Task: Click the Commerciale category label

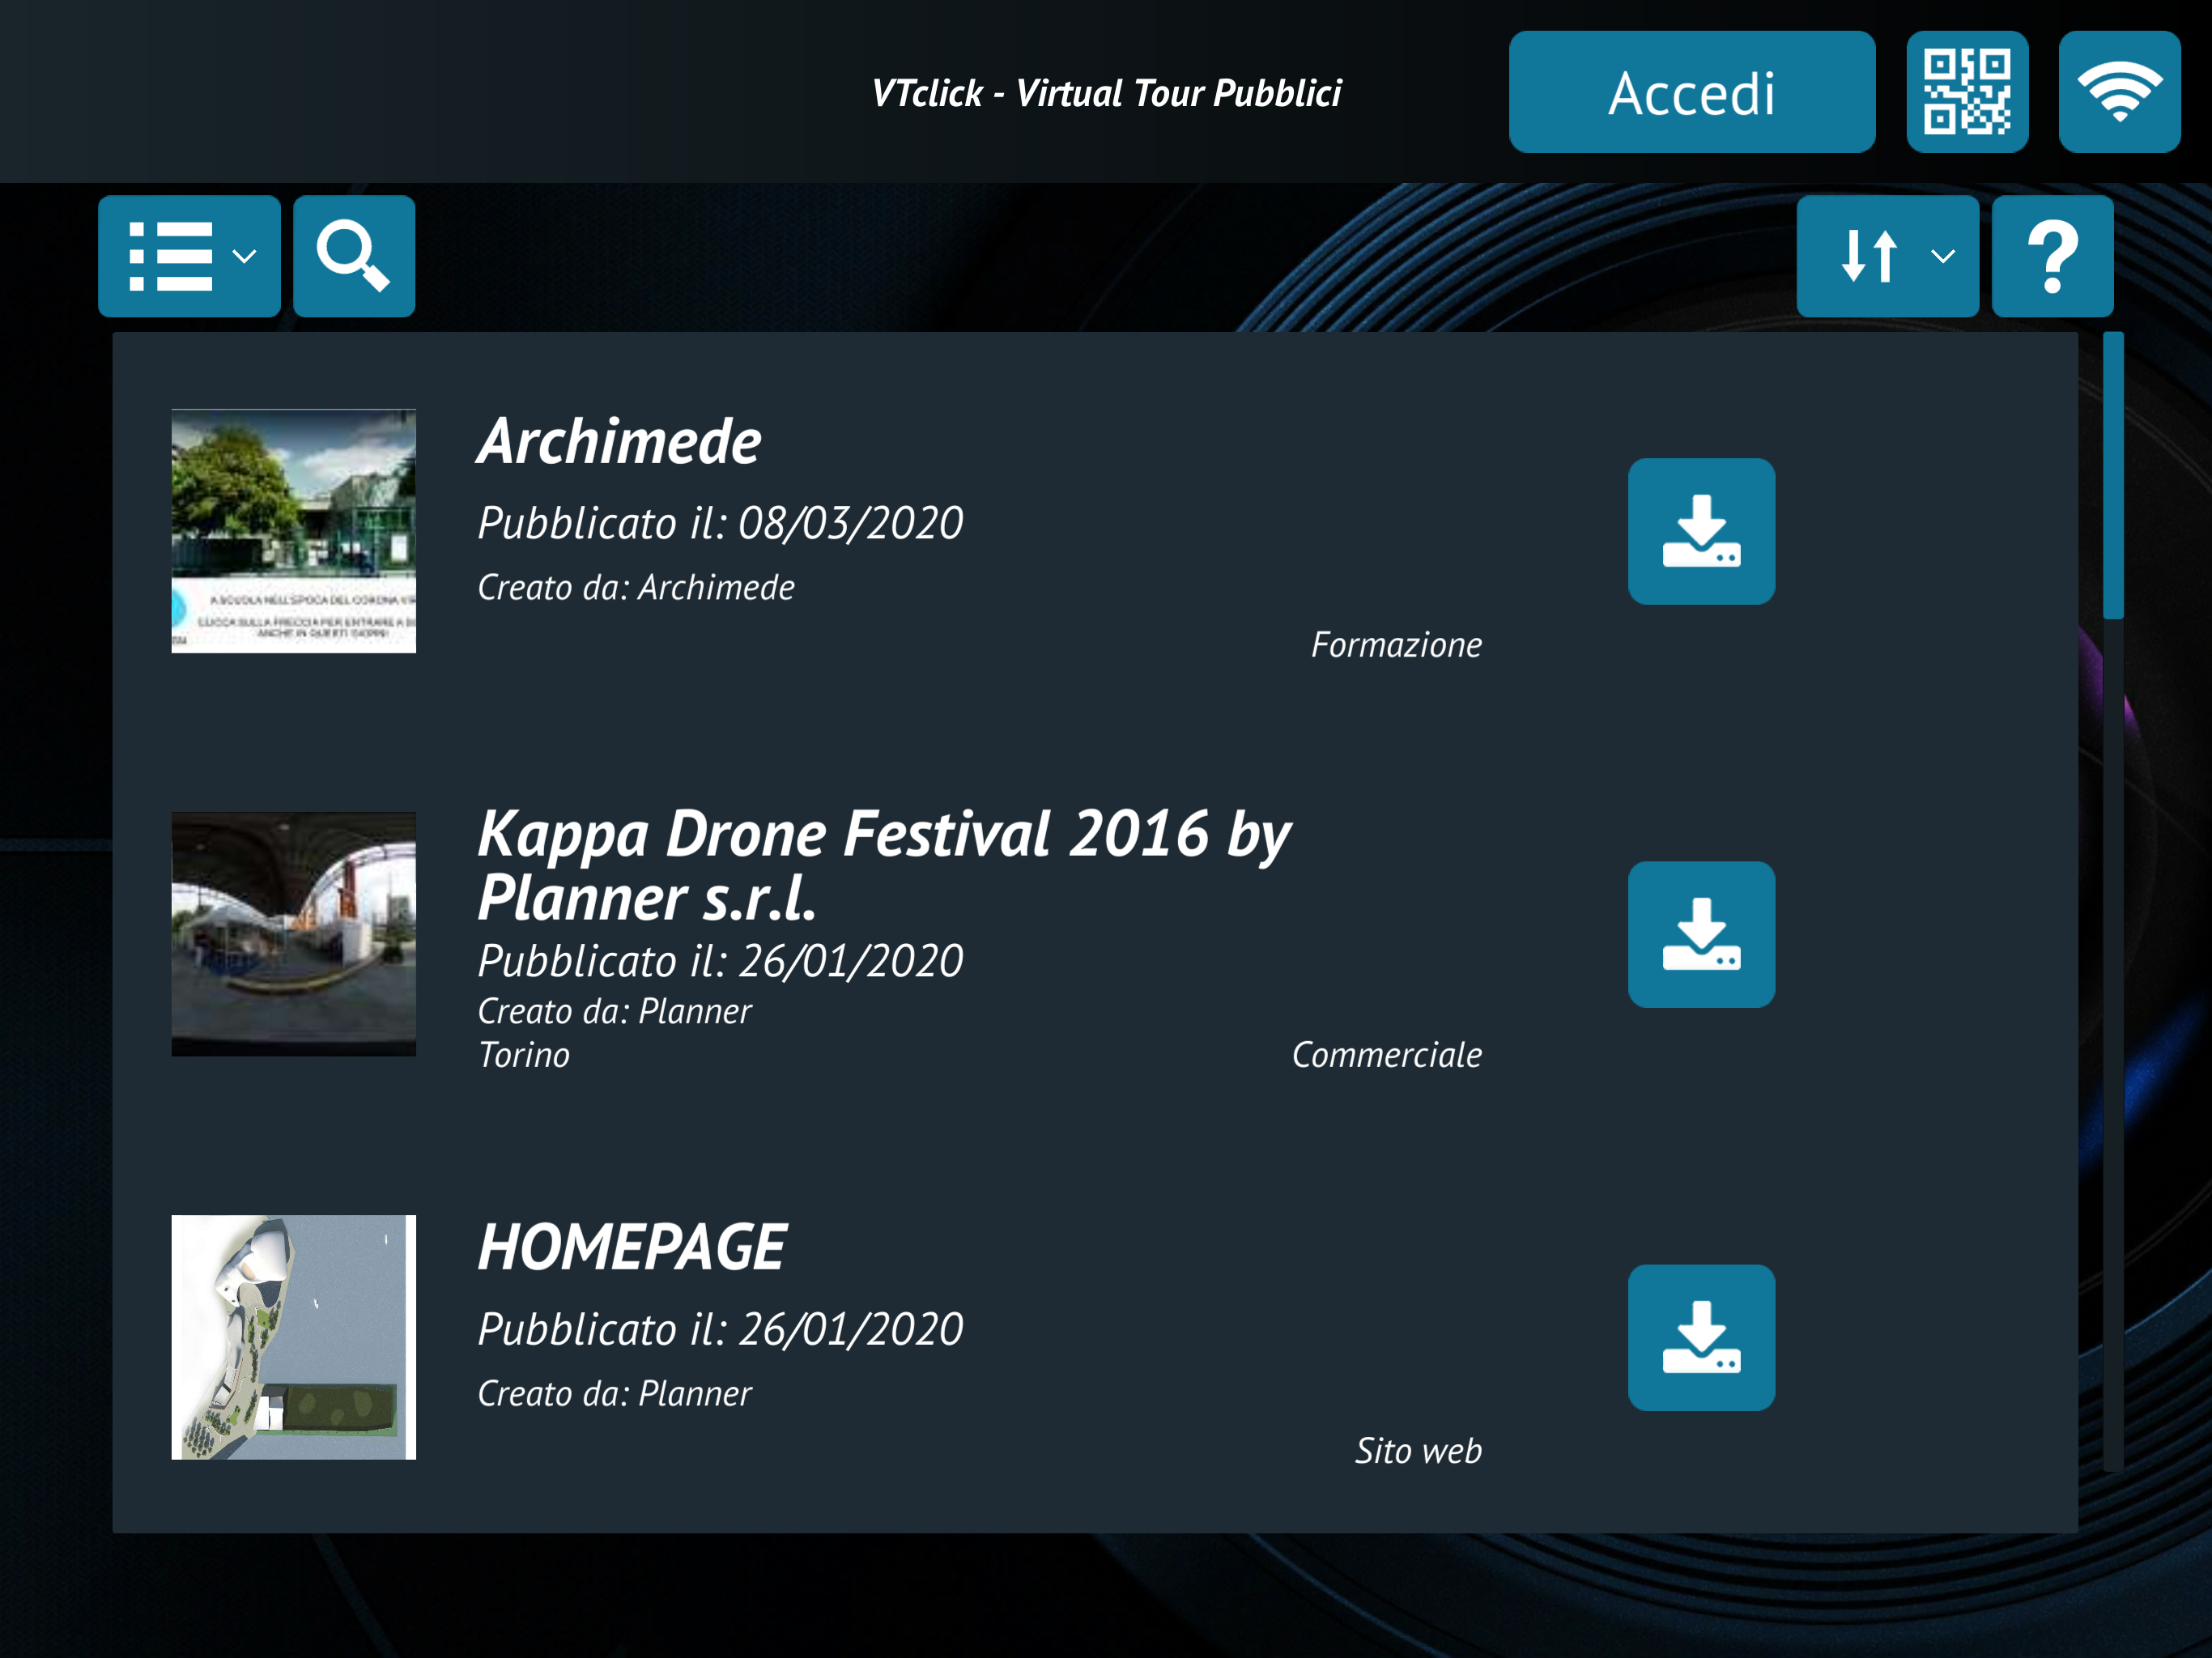Action: (1386, 1055)
